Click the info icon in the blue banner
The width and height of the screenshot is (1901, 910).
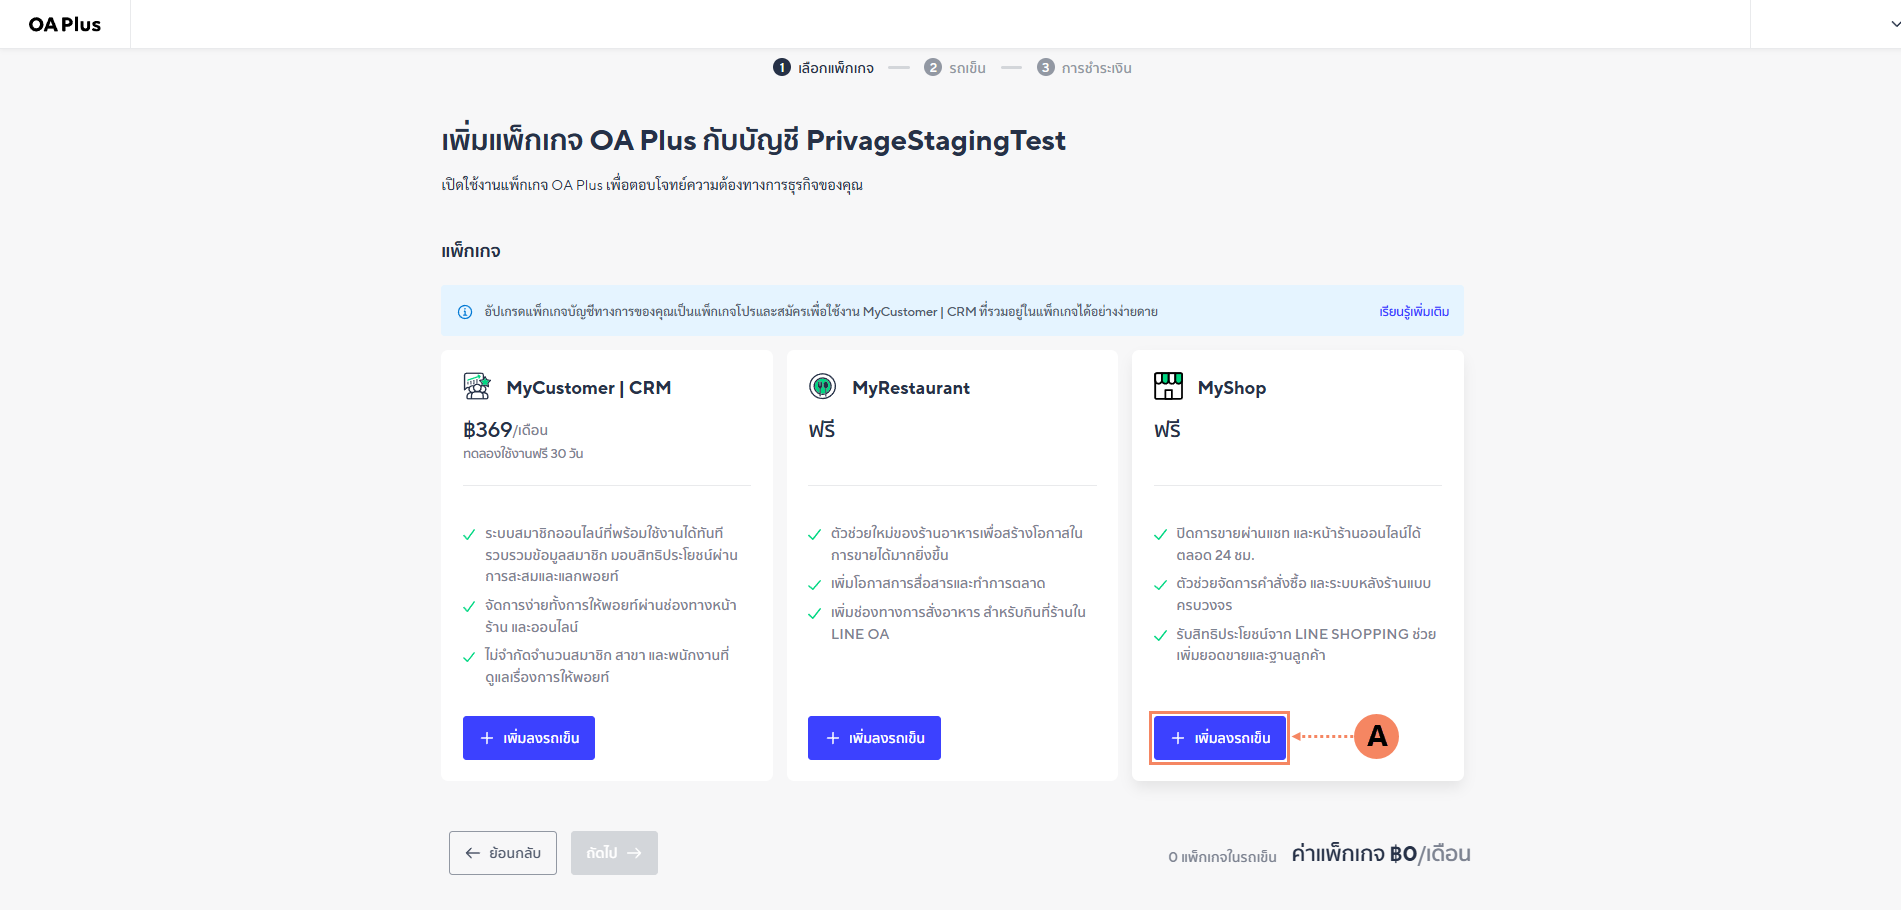tap(465, 312)
